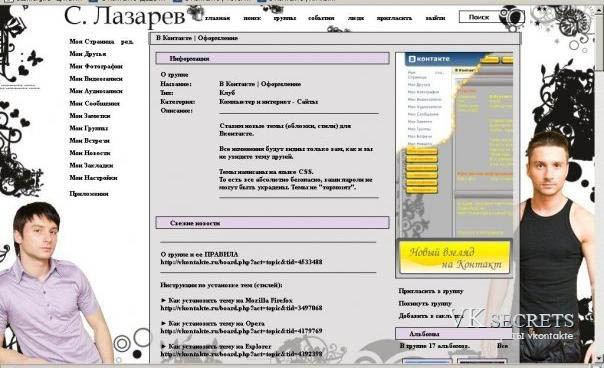Viewport: 604px width, 368px height.
Task: Open Мои Фотографии in the sidebar
Action: [96, 66]
